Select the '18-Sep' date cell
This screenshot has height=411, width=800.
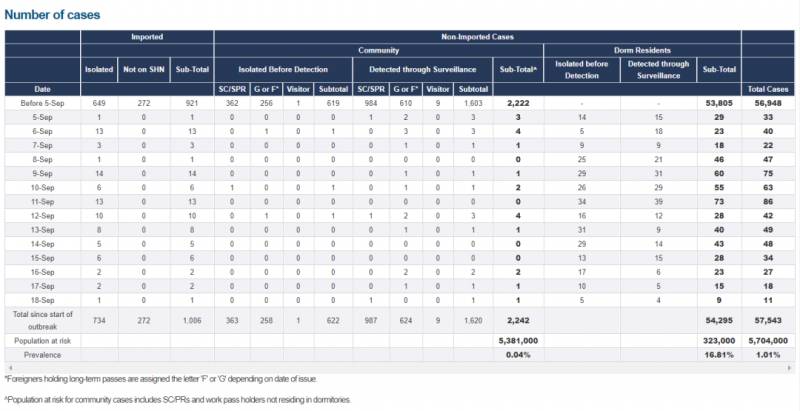(x=43, y=298)
